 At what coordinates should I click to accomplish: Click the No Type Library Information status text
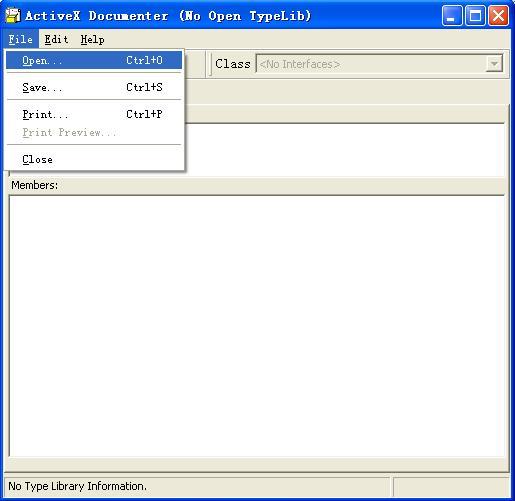click(x=77, y=486)
